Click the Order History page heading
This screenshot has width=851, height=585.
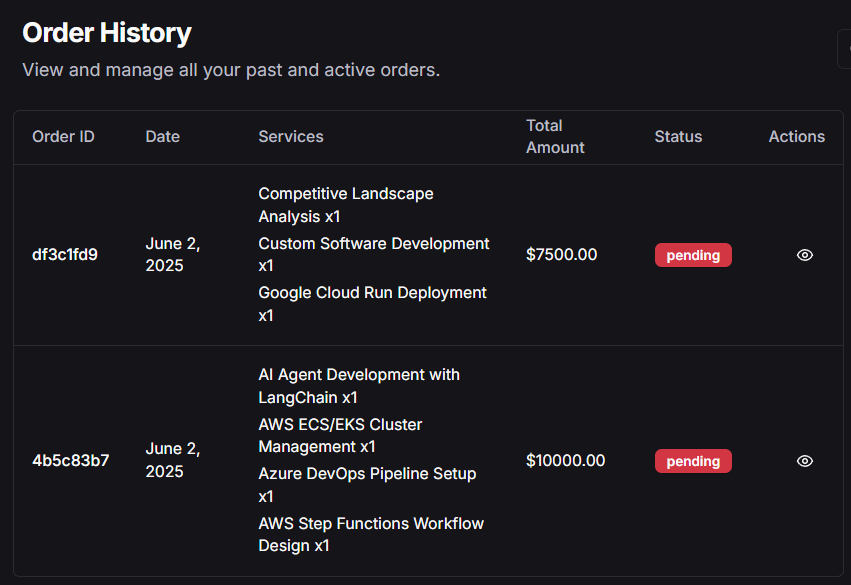[x=107, y=33]
